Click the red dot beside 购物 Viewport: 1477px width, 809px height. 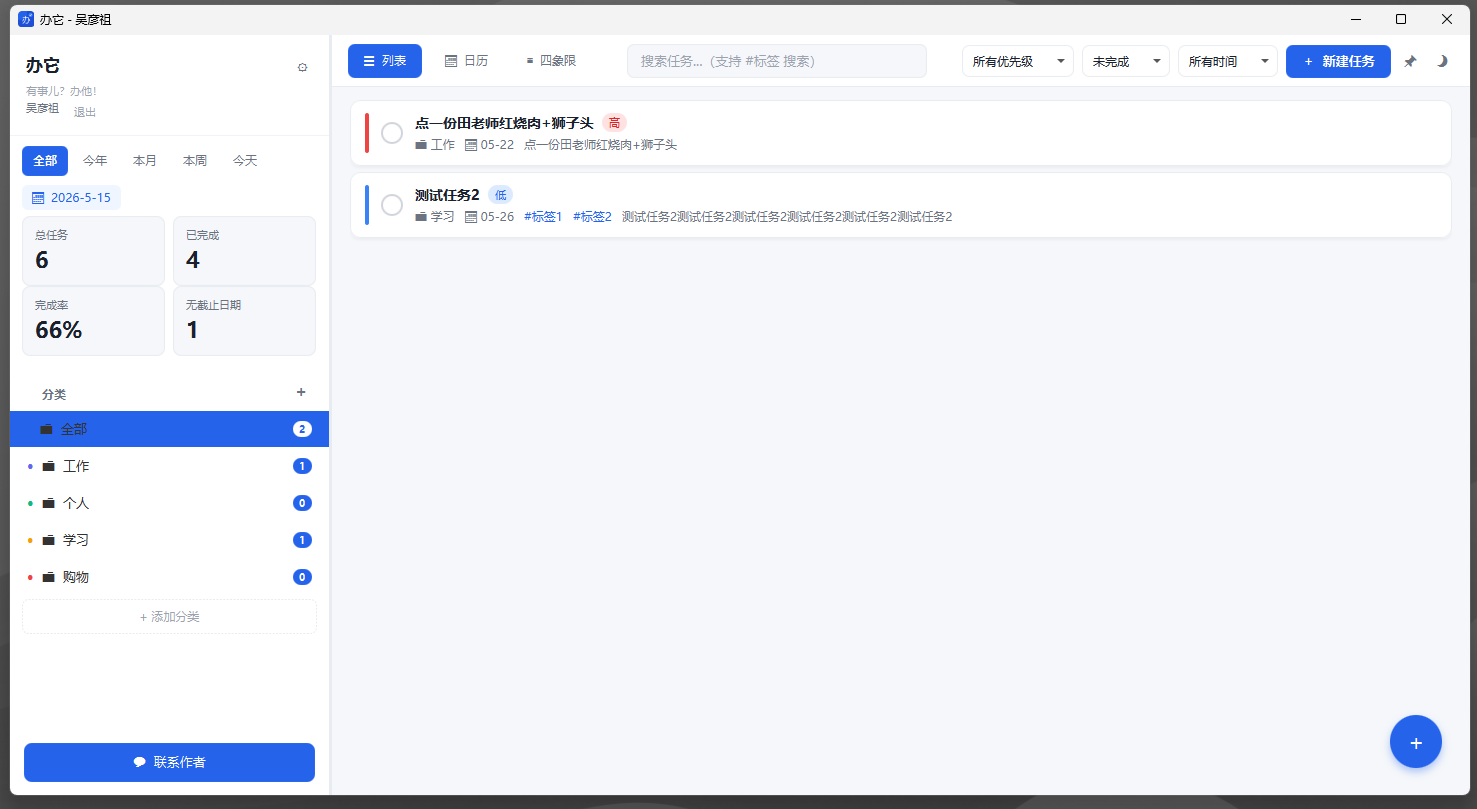[x=30, y=577]
